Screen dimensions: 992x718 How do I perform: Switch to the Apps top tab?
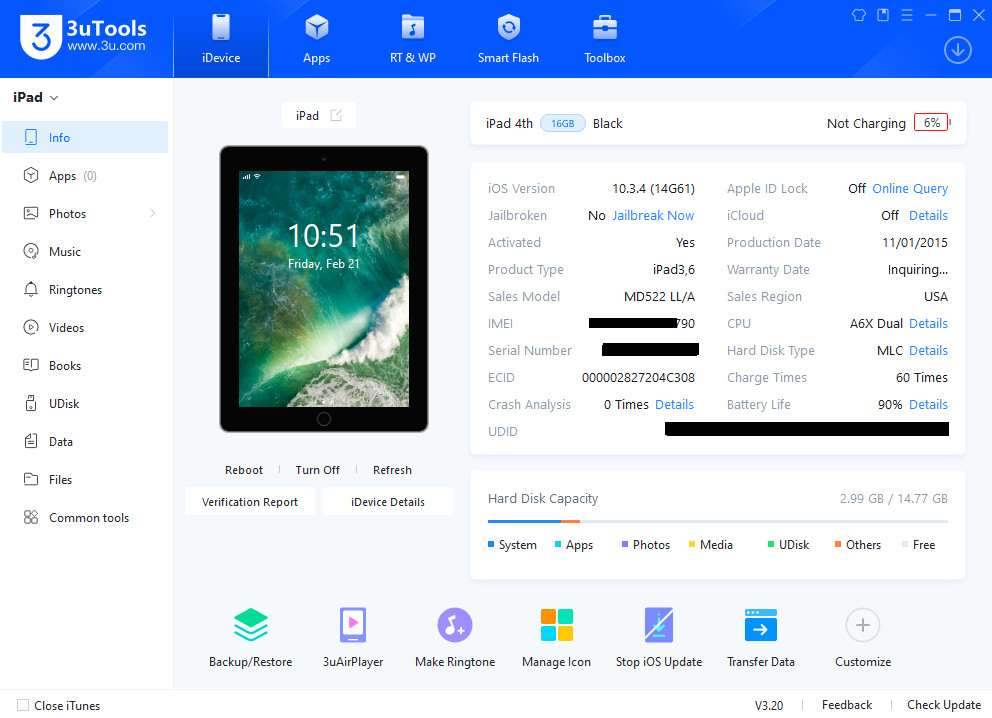[316, 39]
